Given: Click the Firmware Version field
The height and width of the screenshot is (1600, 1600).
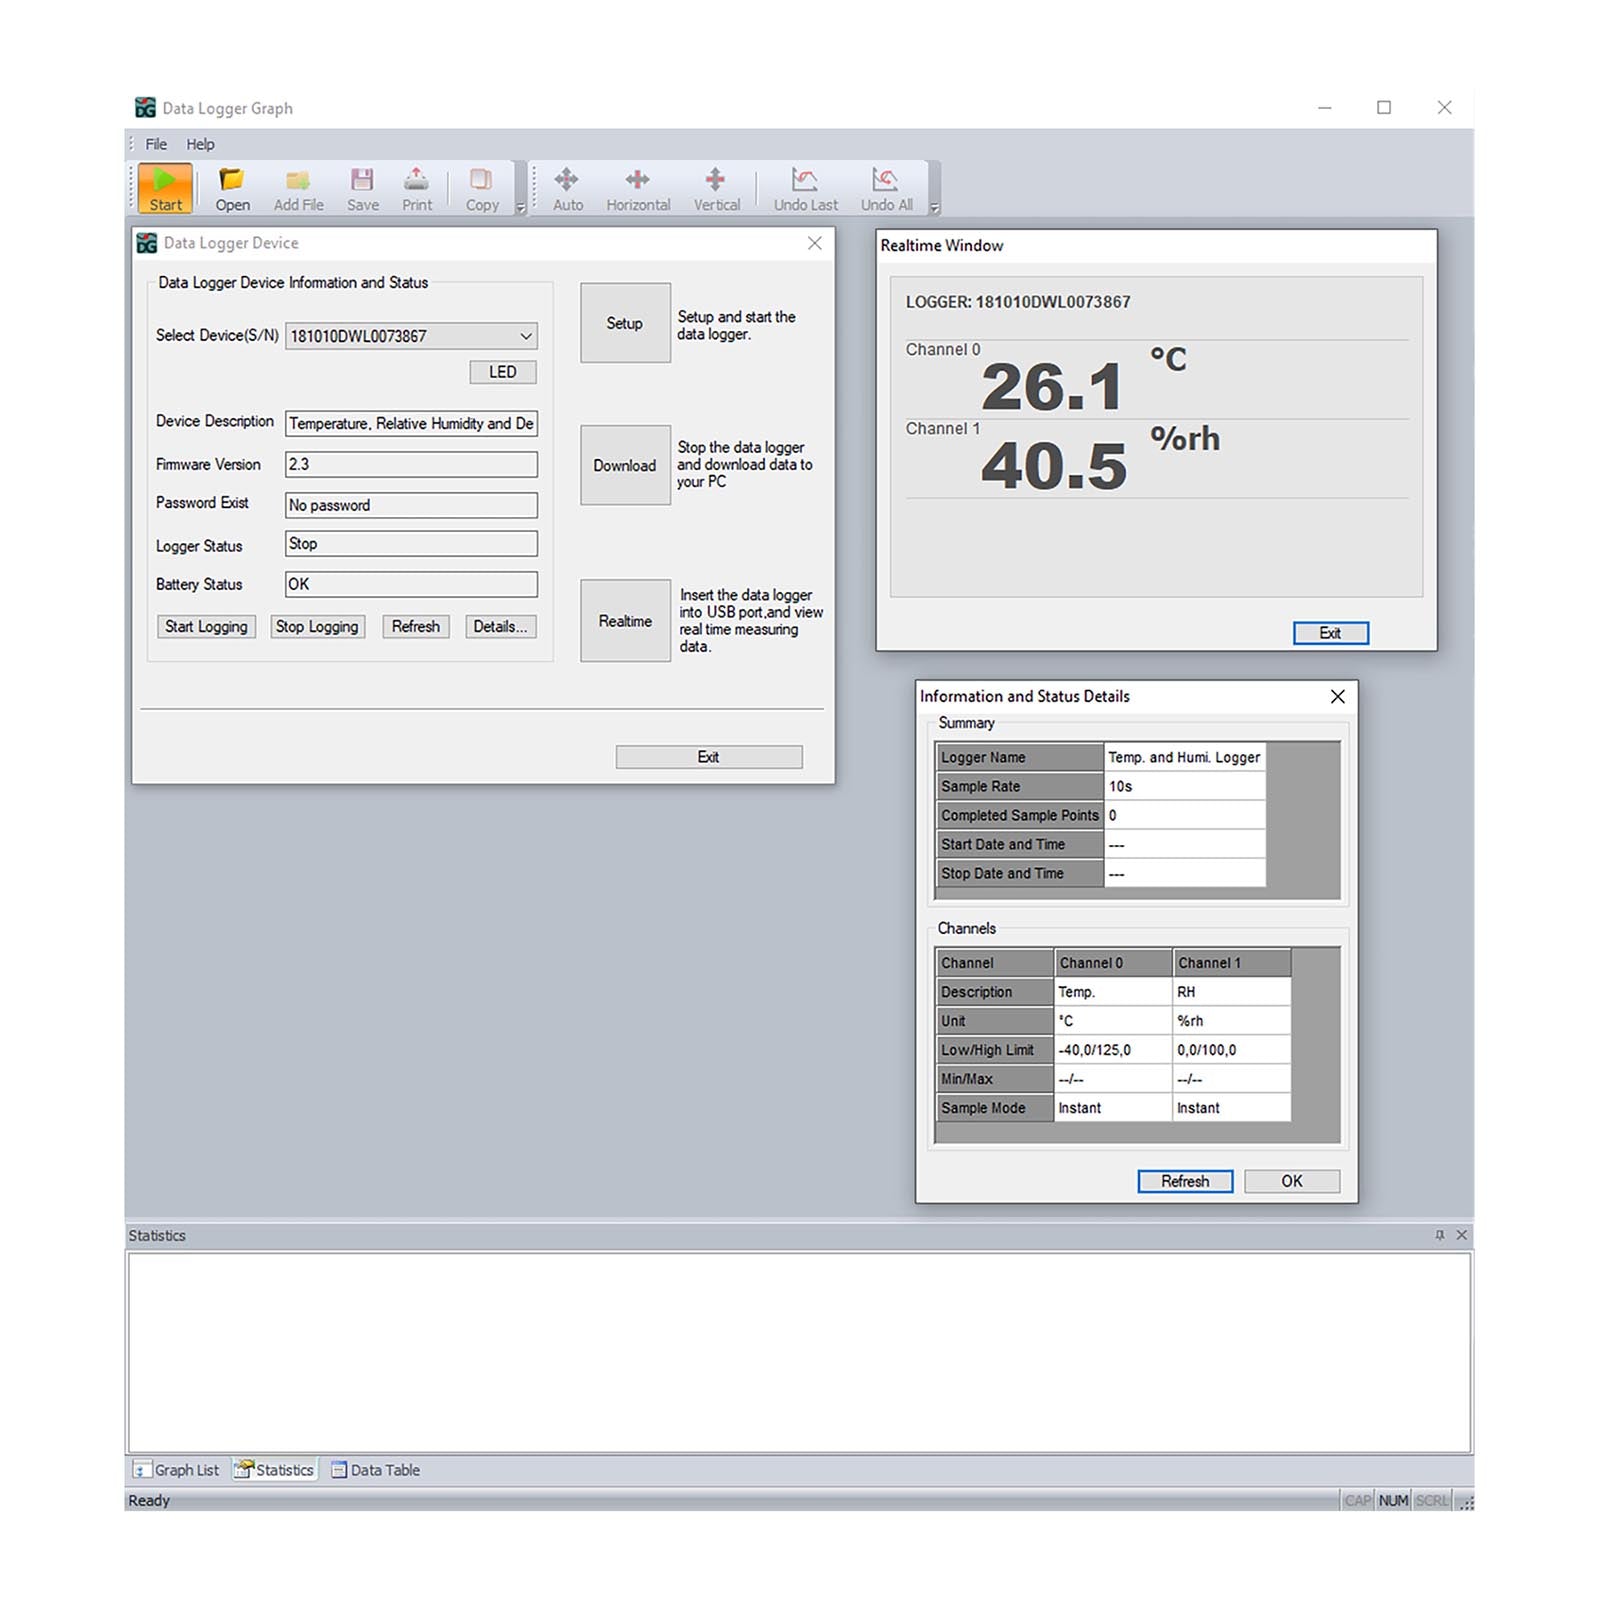Looking at the screenshot, I should pyautogui.click(x=411, y=464).
